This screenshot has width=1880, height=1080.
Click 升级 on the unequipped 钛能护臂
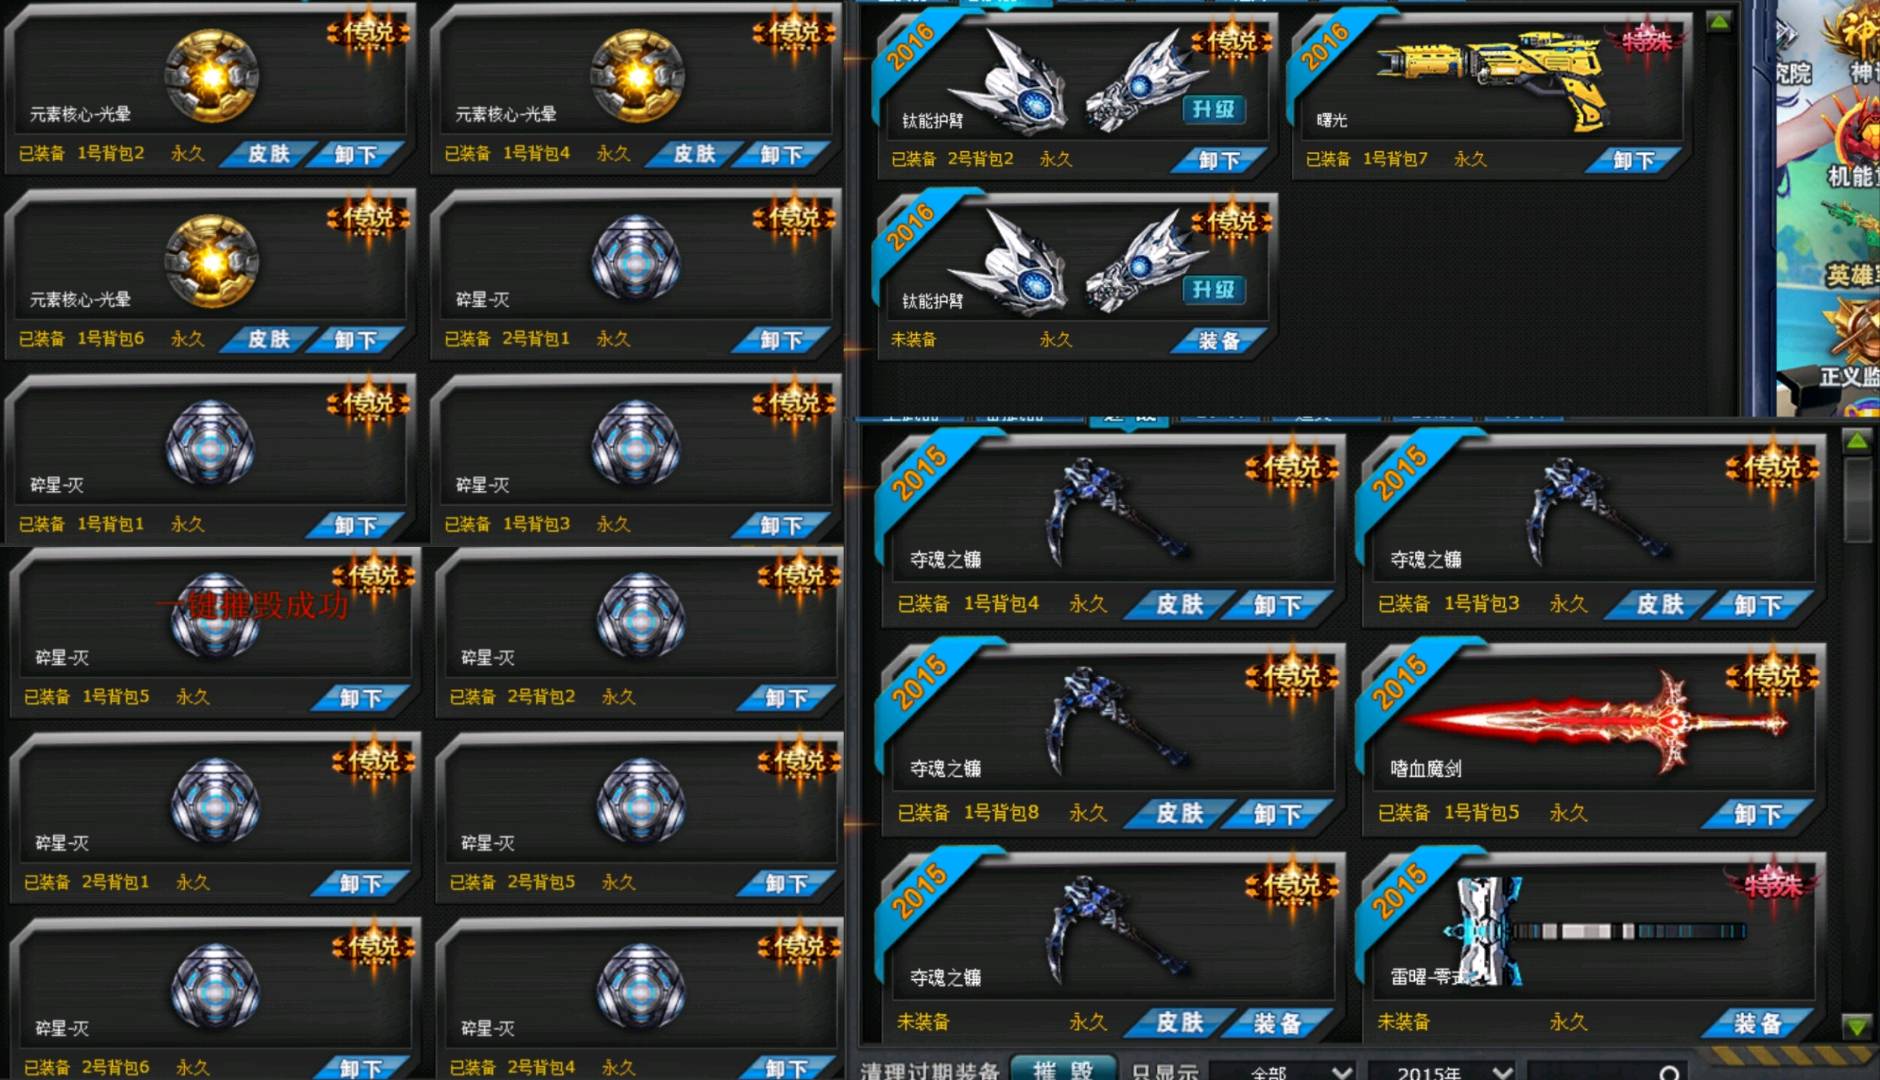(1214, 290)
